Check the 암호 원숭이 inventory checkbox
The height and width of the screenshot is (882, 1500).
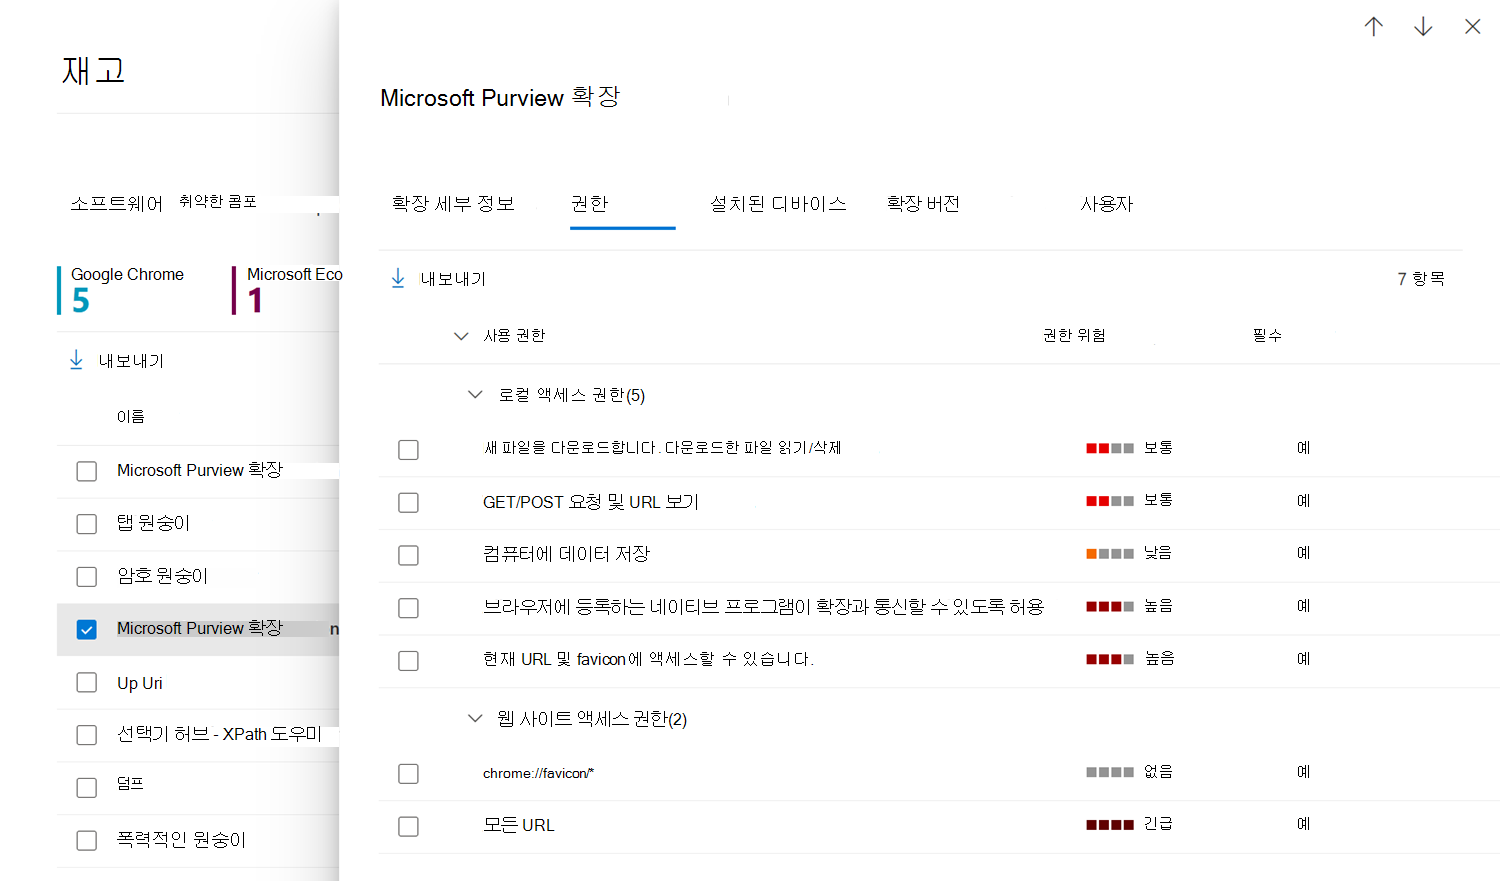87,577
